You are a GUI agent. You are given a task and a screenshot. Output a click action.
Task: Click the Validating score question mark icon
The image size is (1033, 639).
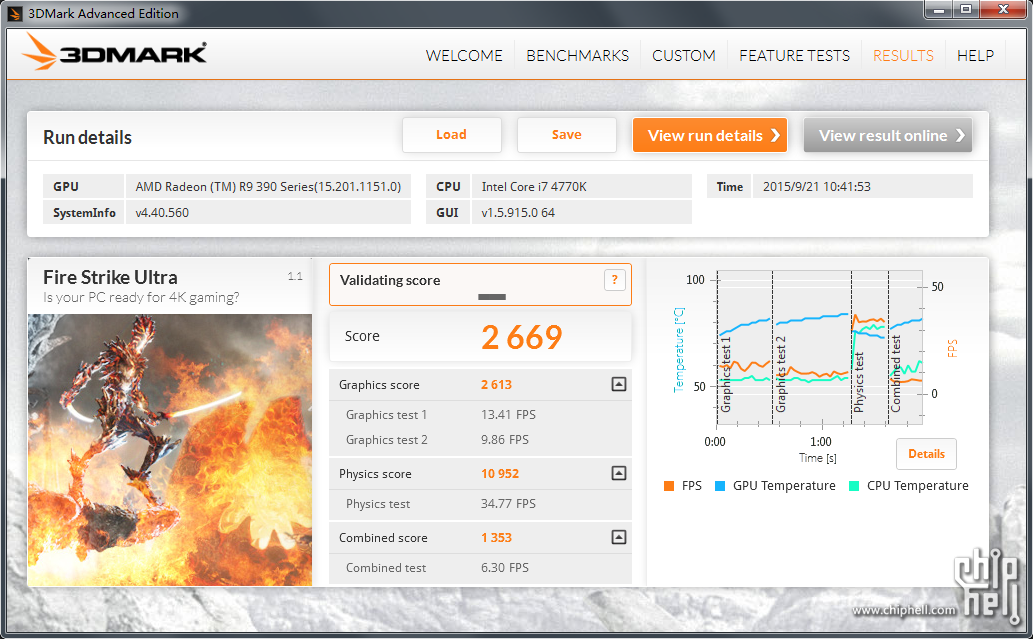(614, 280)
